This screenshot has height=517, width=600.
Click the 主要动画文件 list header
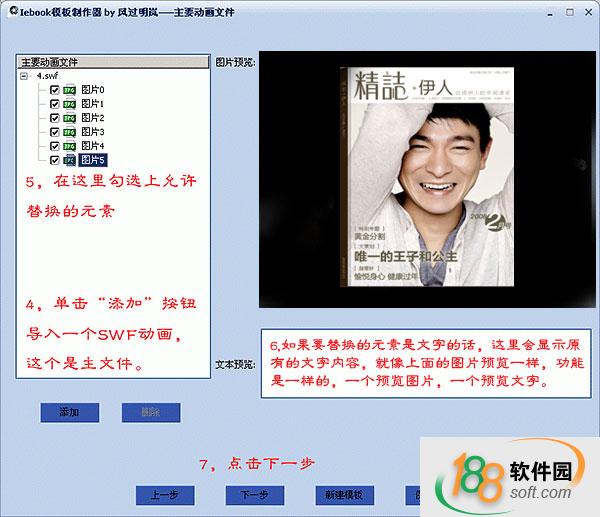[113, 62]
